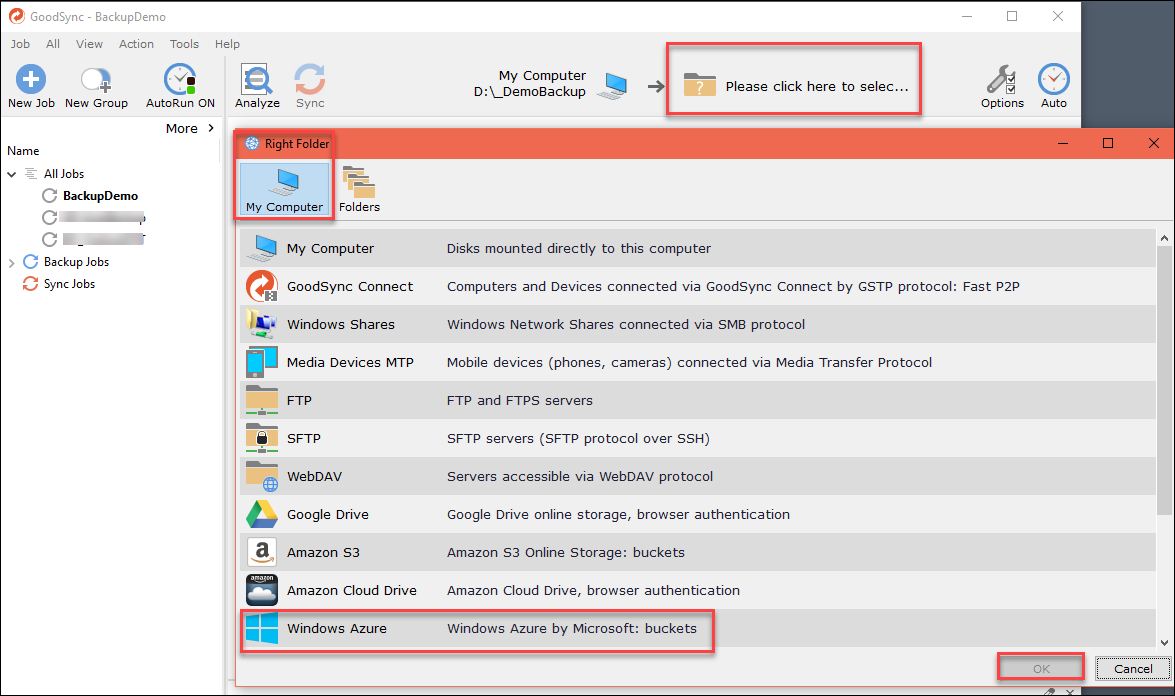Screen dimensions: 1175x696
Task: Select the BackupDemo job
Action: point(100,196)
